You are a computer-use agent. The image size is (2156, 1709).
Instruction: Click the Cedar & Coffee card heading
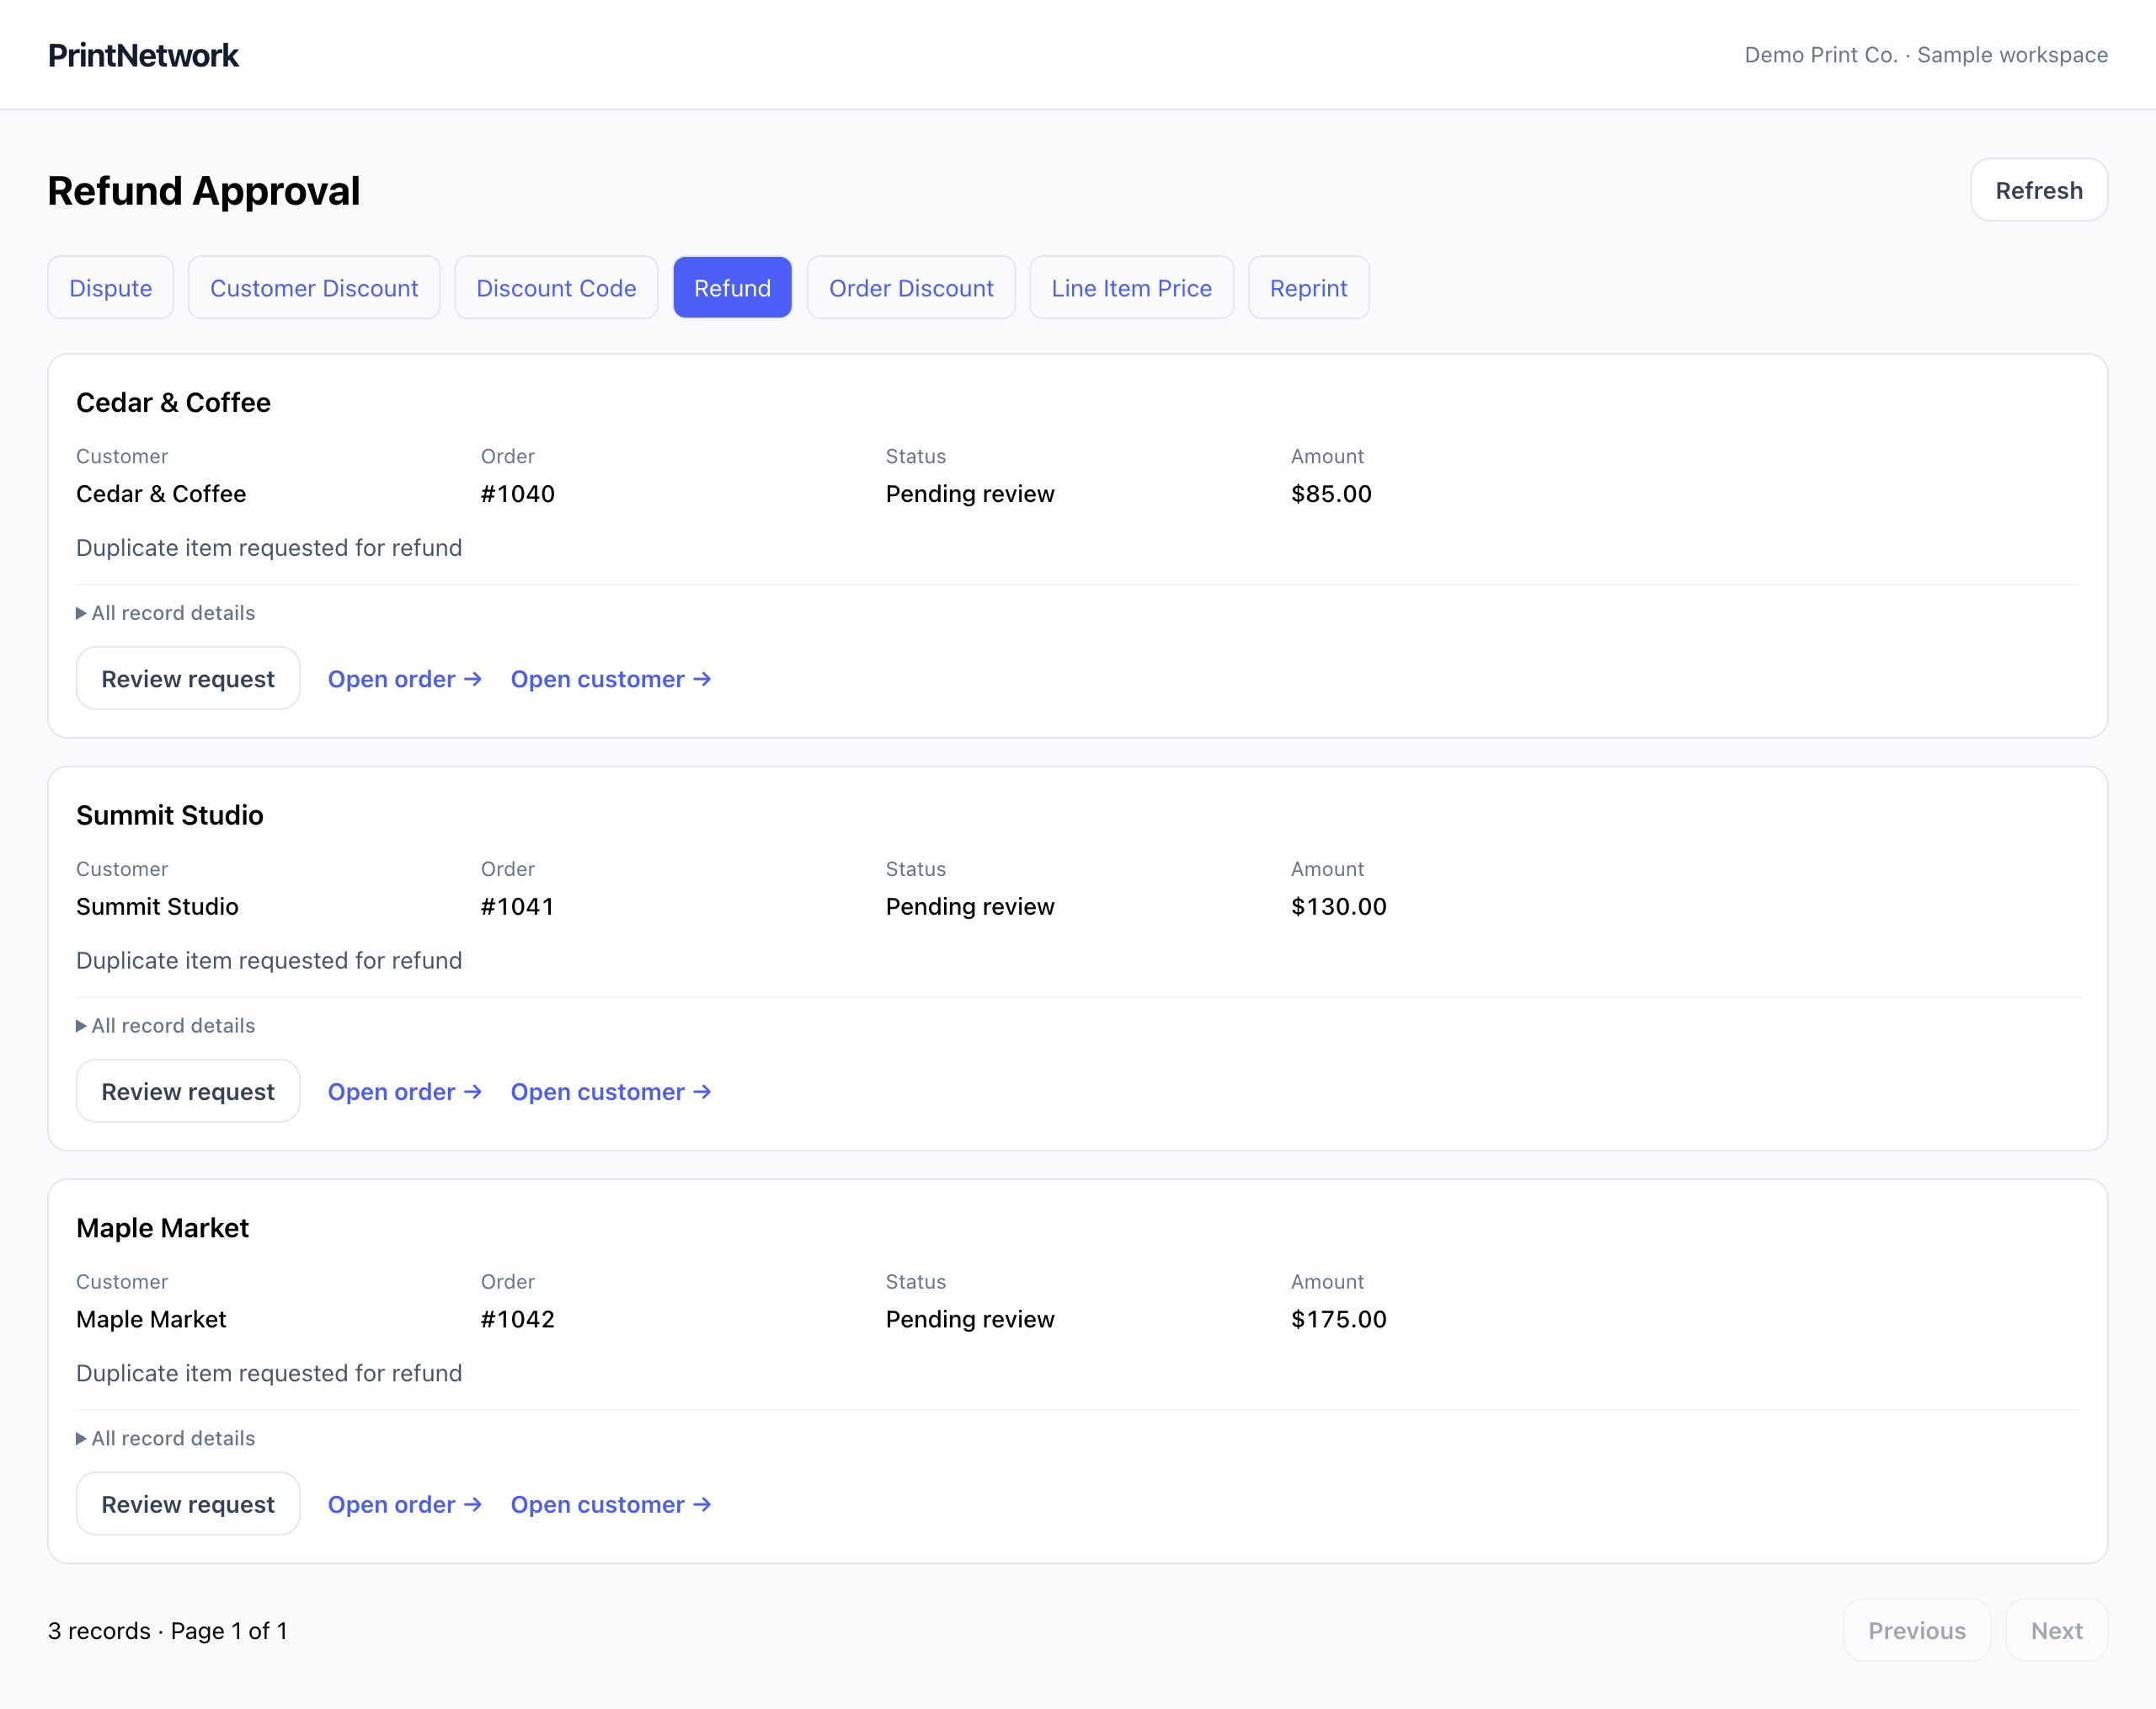173,402
